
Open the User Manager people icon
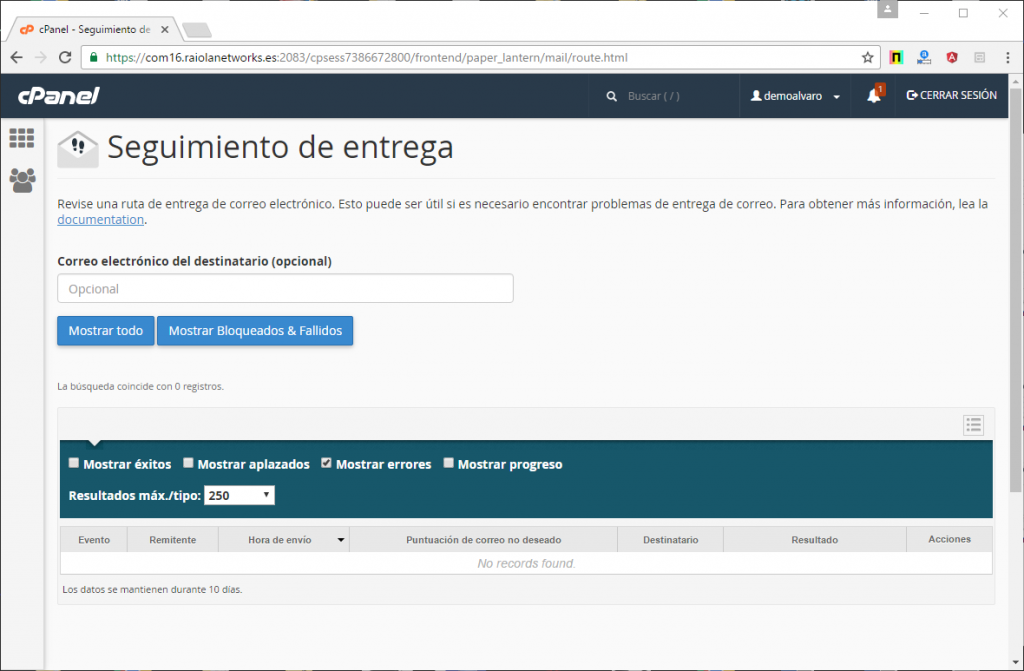pos(21,180)
